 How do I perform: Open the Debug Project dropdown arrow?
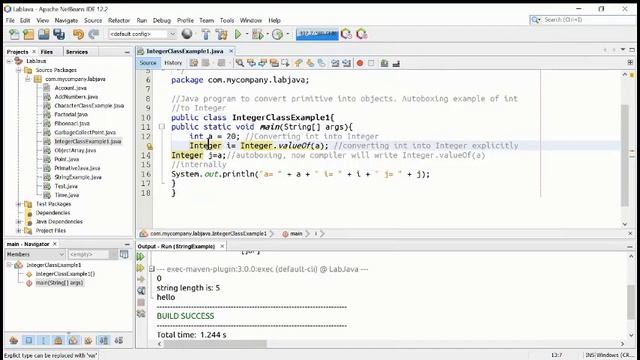[267, 34]
